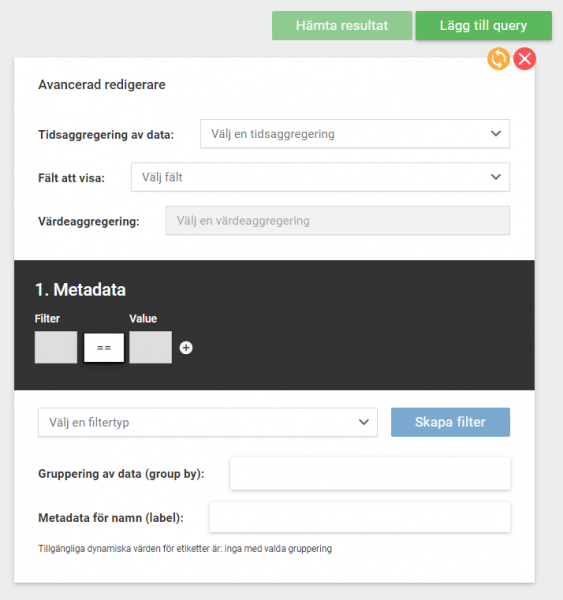This screenshot has width=563, height=600.
Task: Focus the Metadata för namn label input
Action: pos(360,517)
